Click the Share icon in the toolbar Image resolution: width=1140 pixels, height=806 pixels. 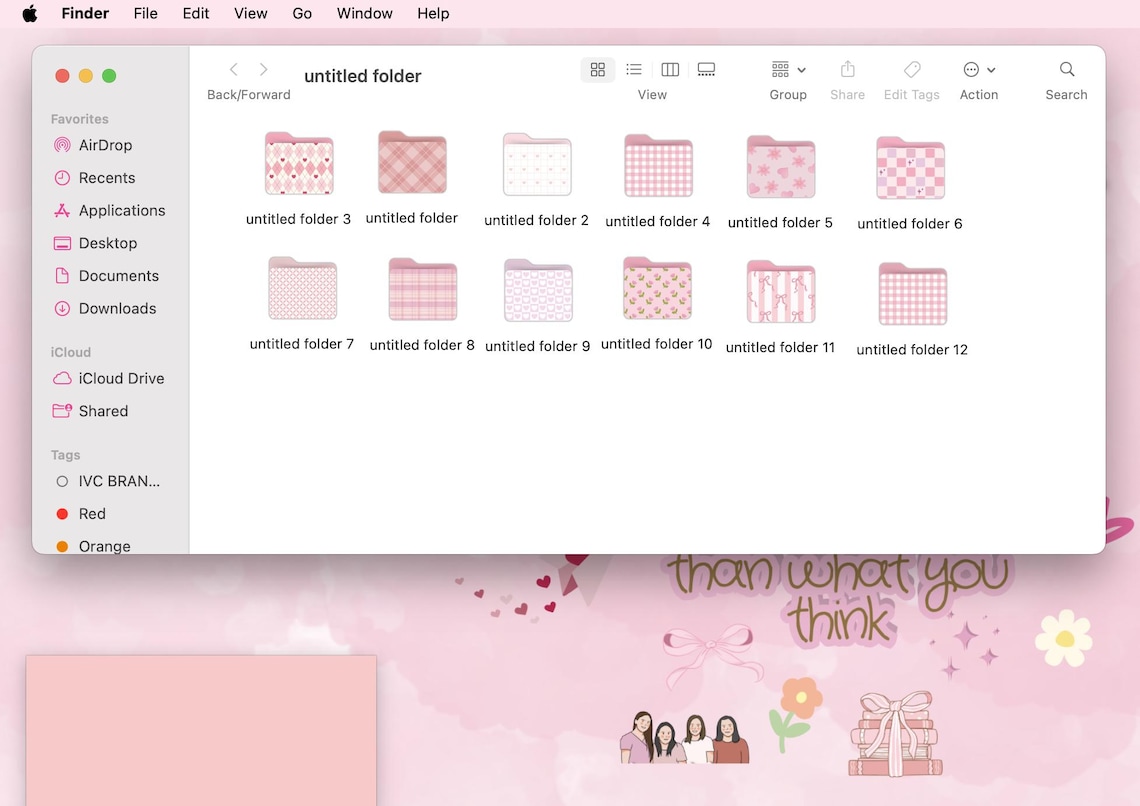(x=847, y=70)
